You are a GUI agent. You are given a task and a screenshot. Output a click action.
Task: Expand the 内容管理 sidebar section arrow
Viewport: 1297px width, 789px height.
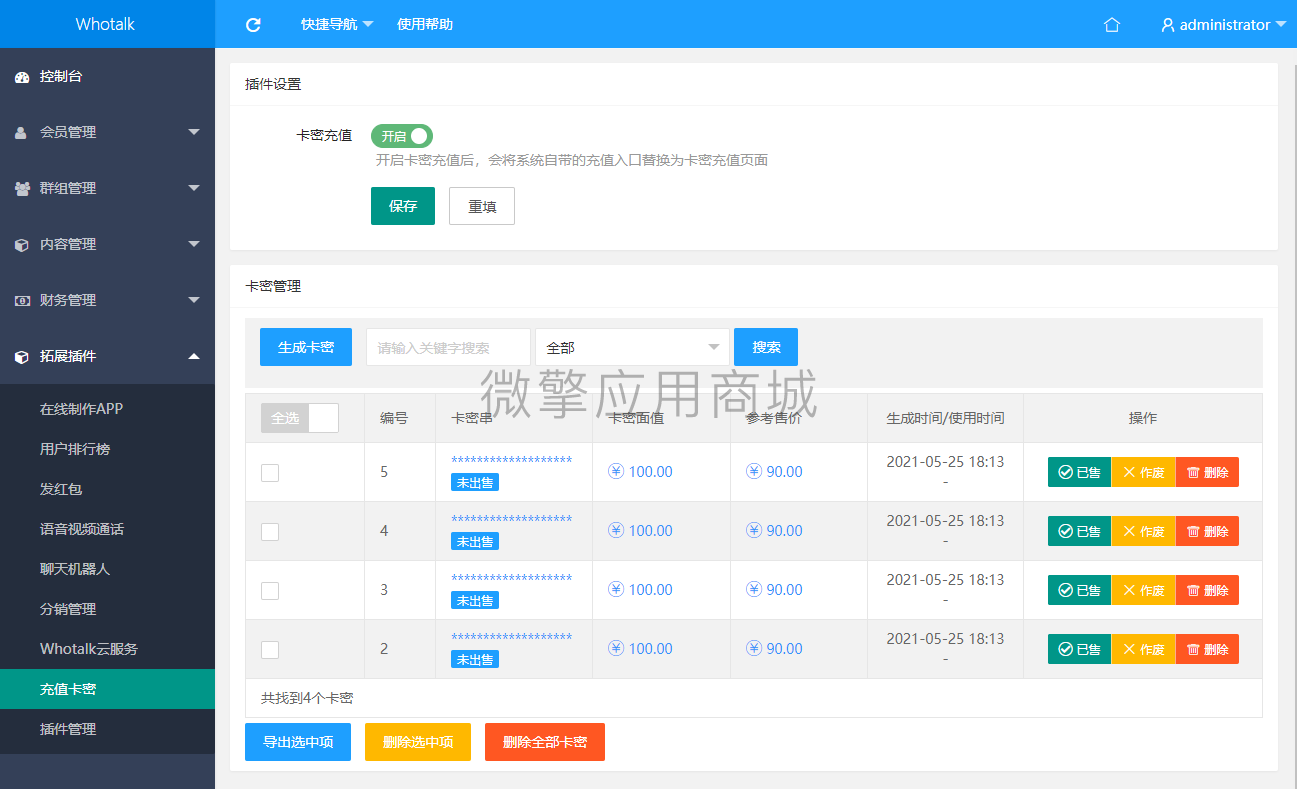[194, 244]
